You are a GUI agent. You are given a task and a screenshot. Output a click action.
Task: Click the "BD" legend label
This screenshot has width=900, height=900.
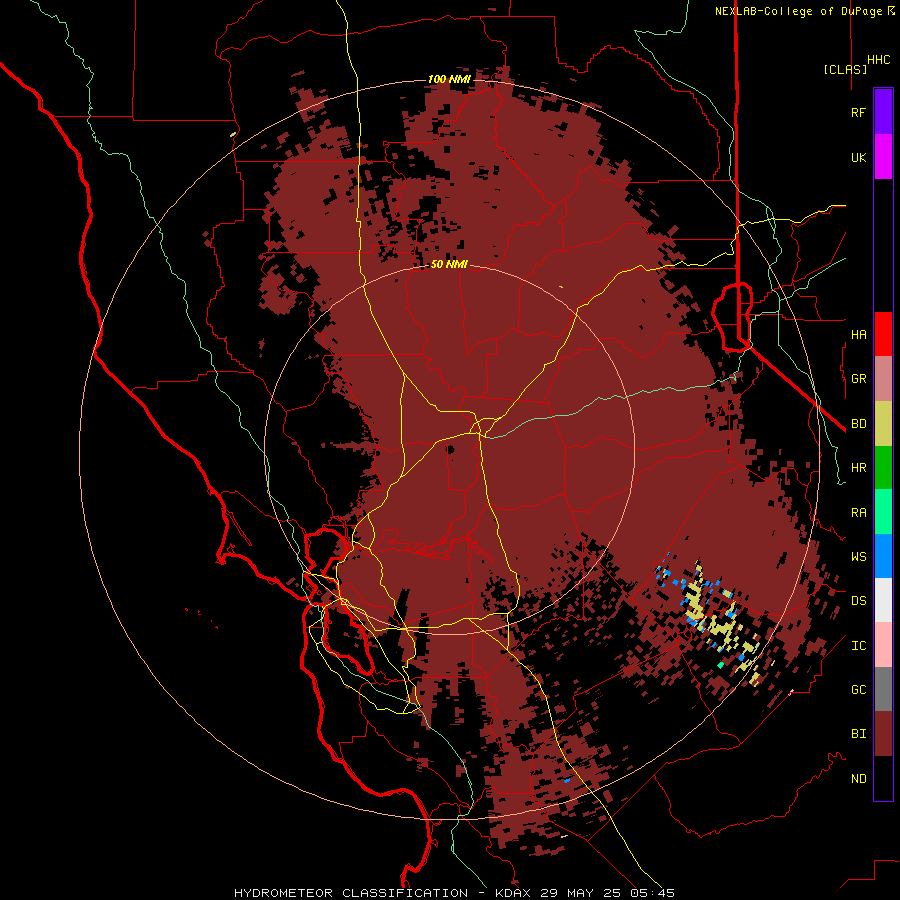point(858,424)
